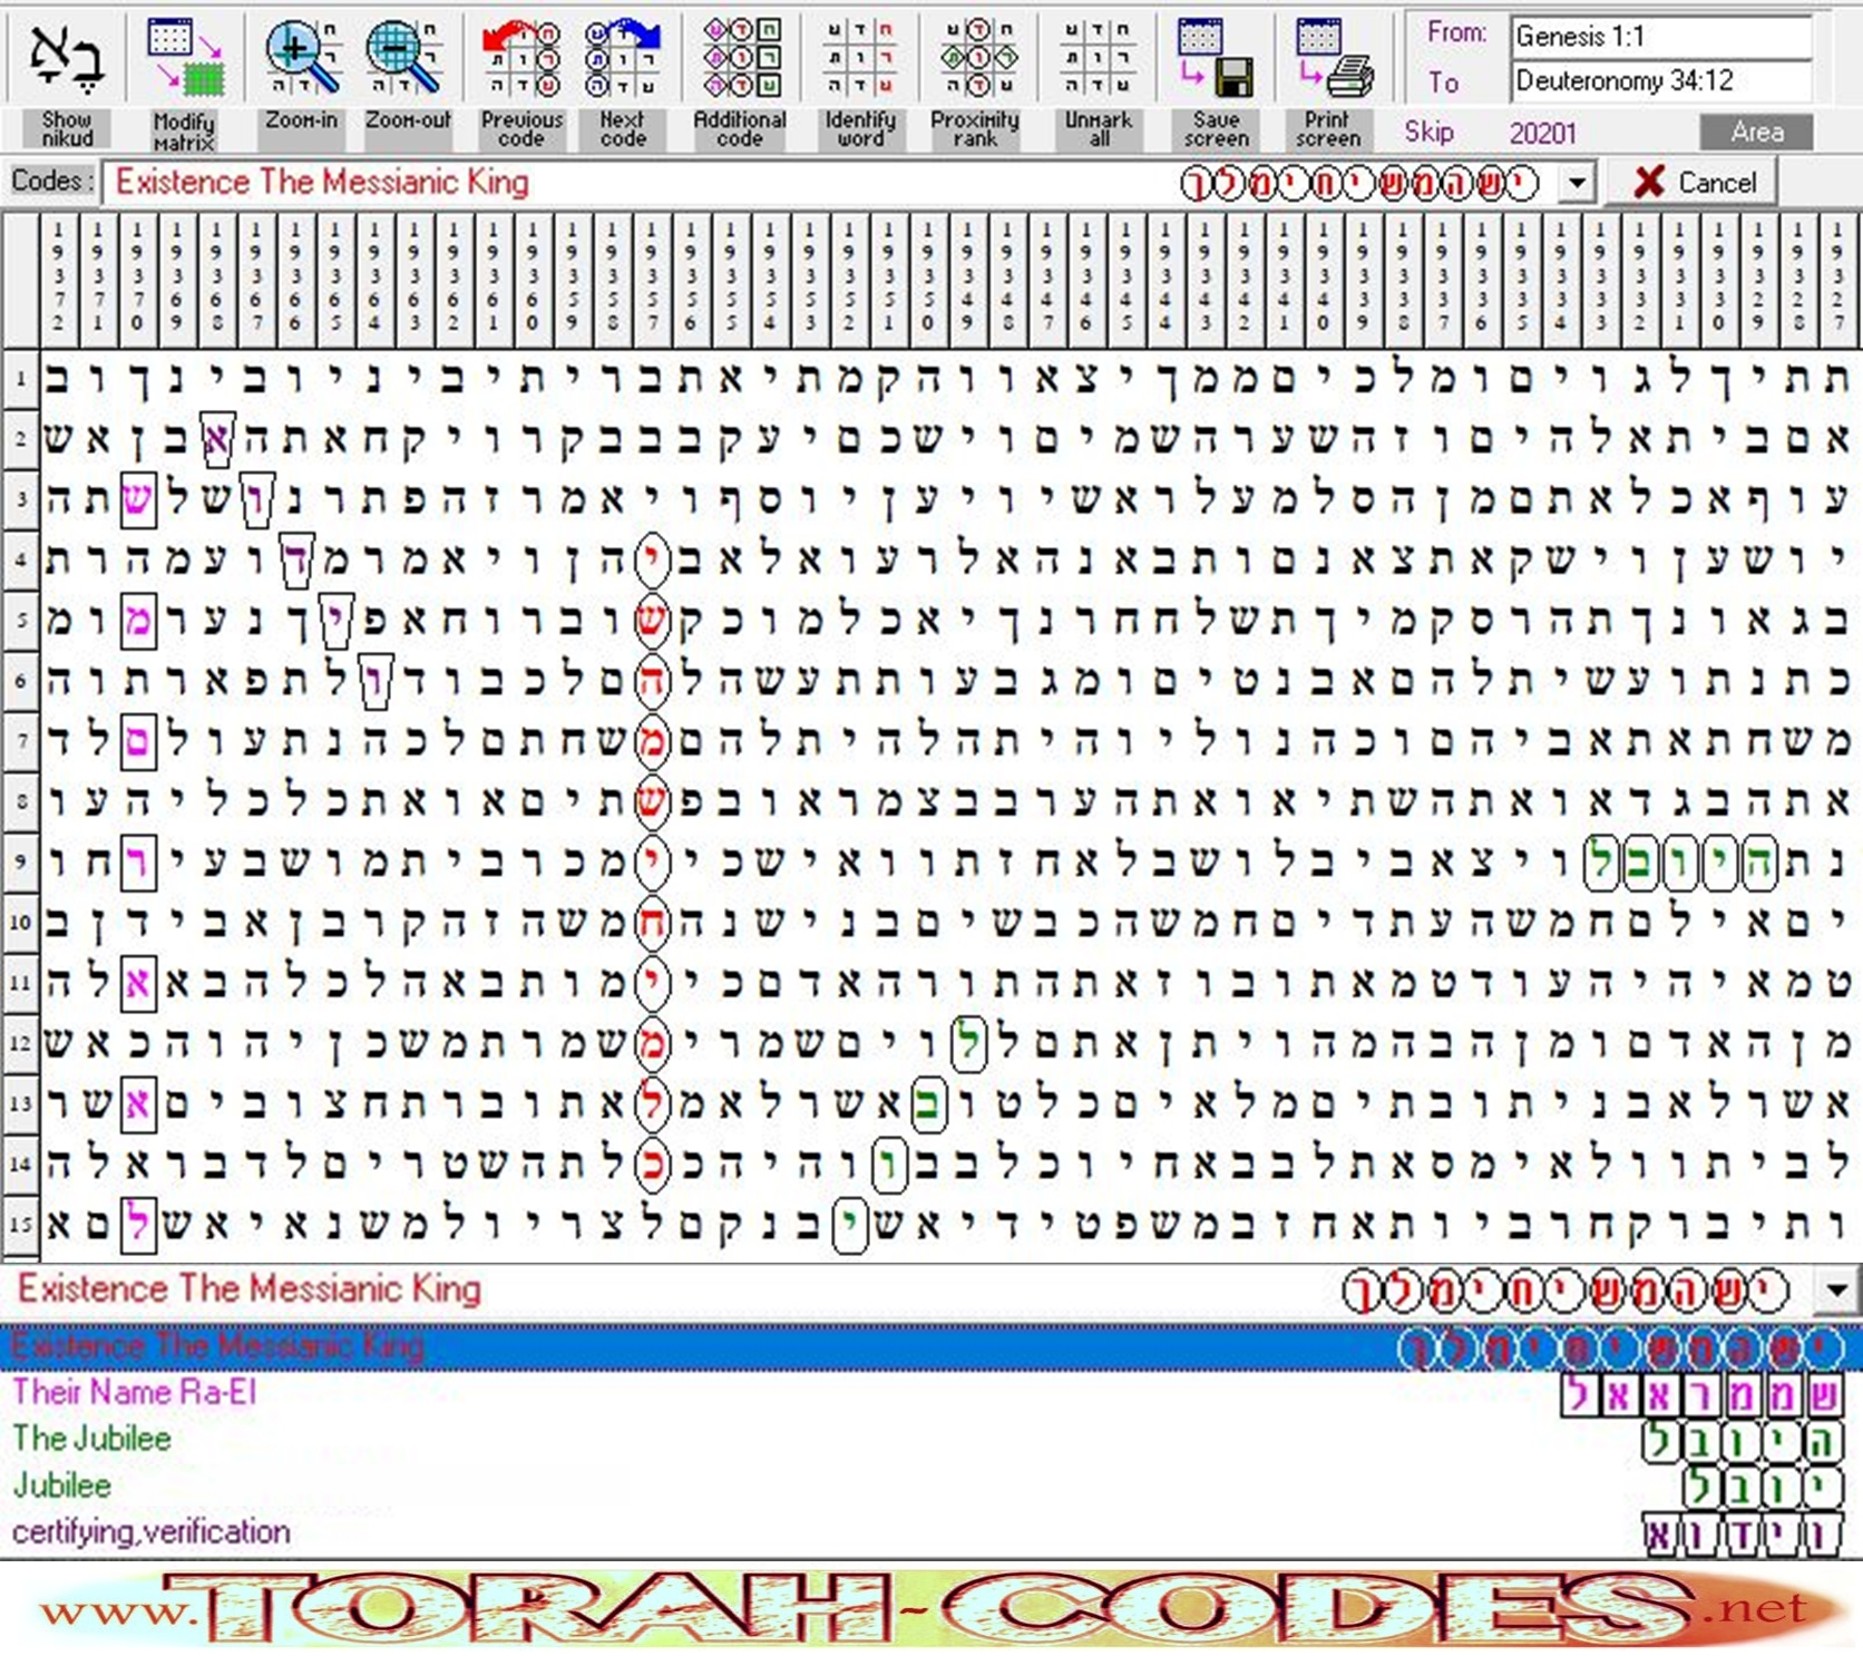Click the Unmark all label button
This screenshot has height=1656, width=1863.
click(x=1098, y=130)
